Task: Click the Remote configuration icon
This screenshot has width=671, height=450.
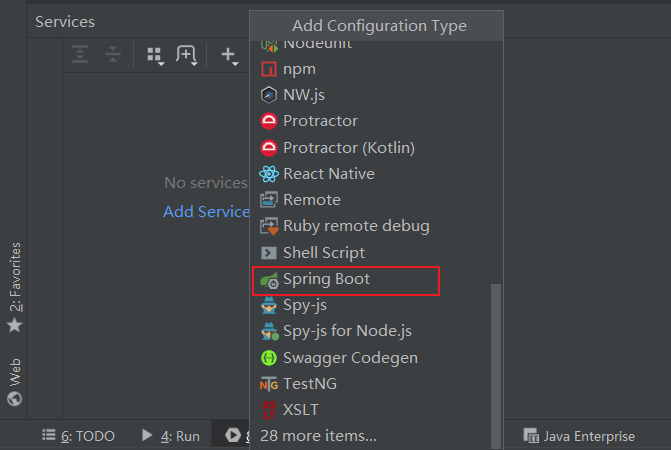Action: pos(269,200)
